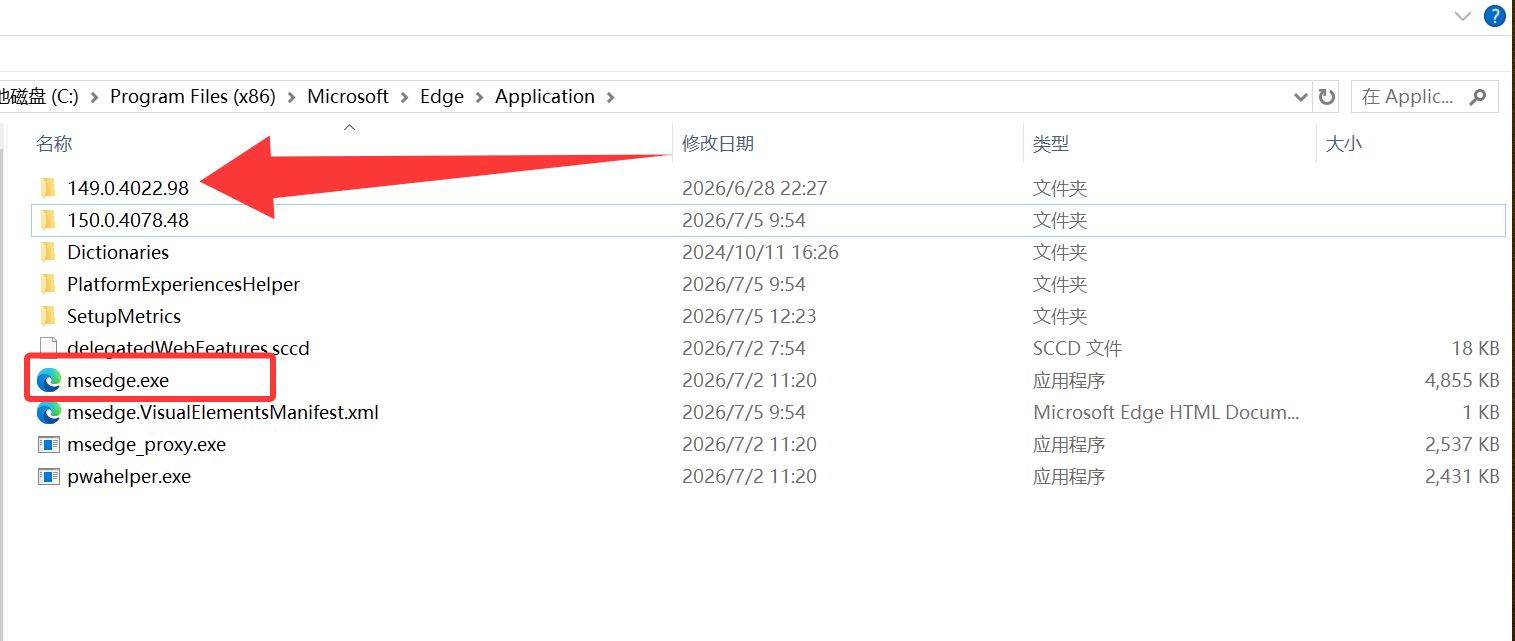Sort by the 类型 column header
Image resolution: width=1515 pixels, height=641 pixels.
1051,144
